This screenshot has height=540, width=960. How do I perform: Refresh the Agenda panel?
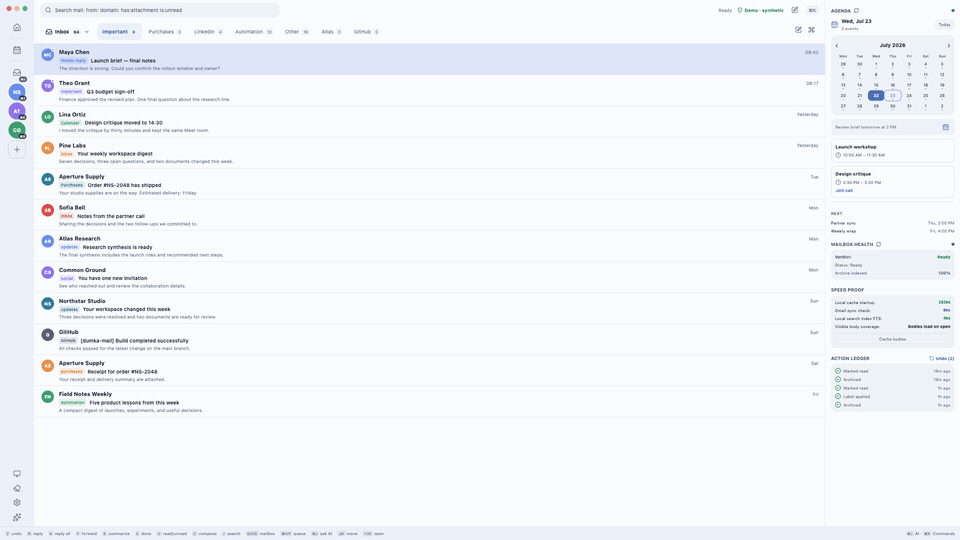(x=857, y=10)
